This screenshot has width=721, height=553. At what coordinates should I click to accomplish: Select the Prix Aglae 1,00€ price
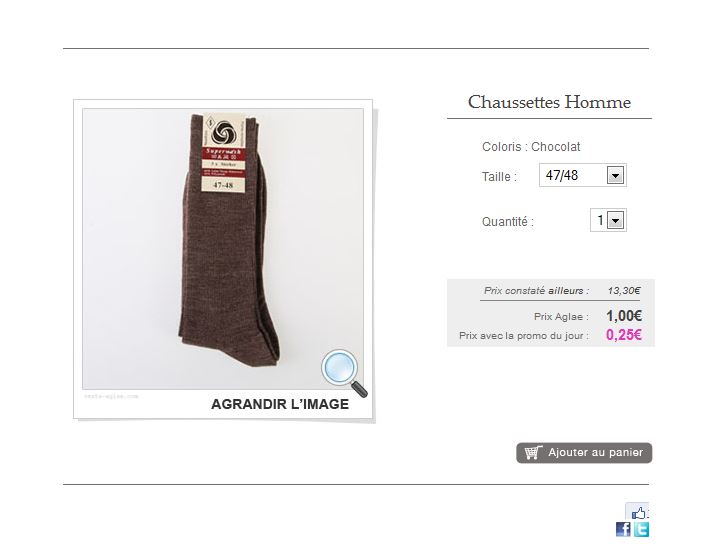click(x=624, y=316)
